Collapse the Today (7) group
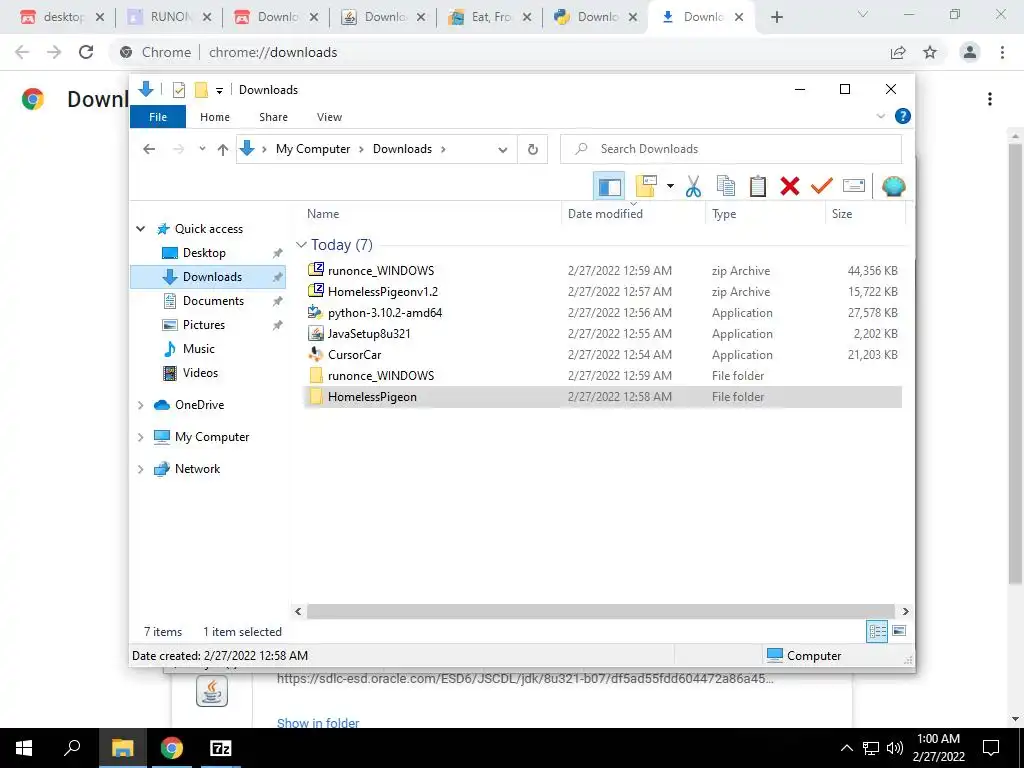The image size is (1024, 768). 301,245
